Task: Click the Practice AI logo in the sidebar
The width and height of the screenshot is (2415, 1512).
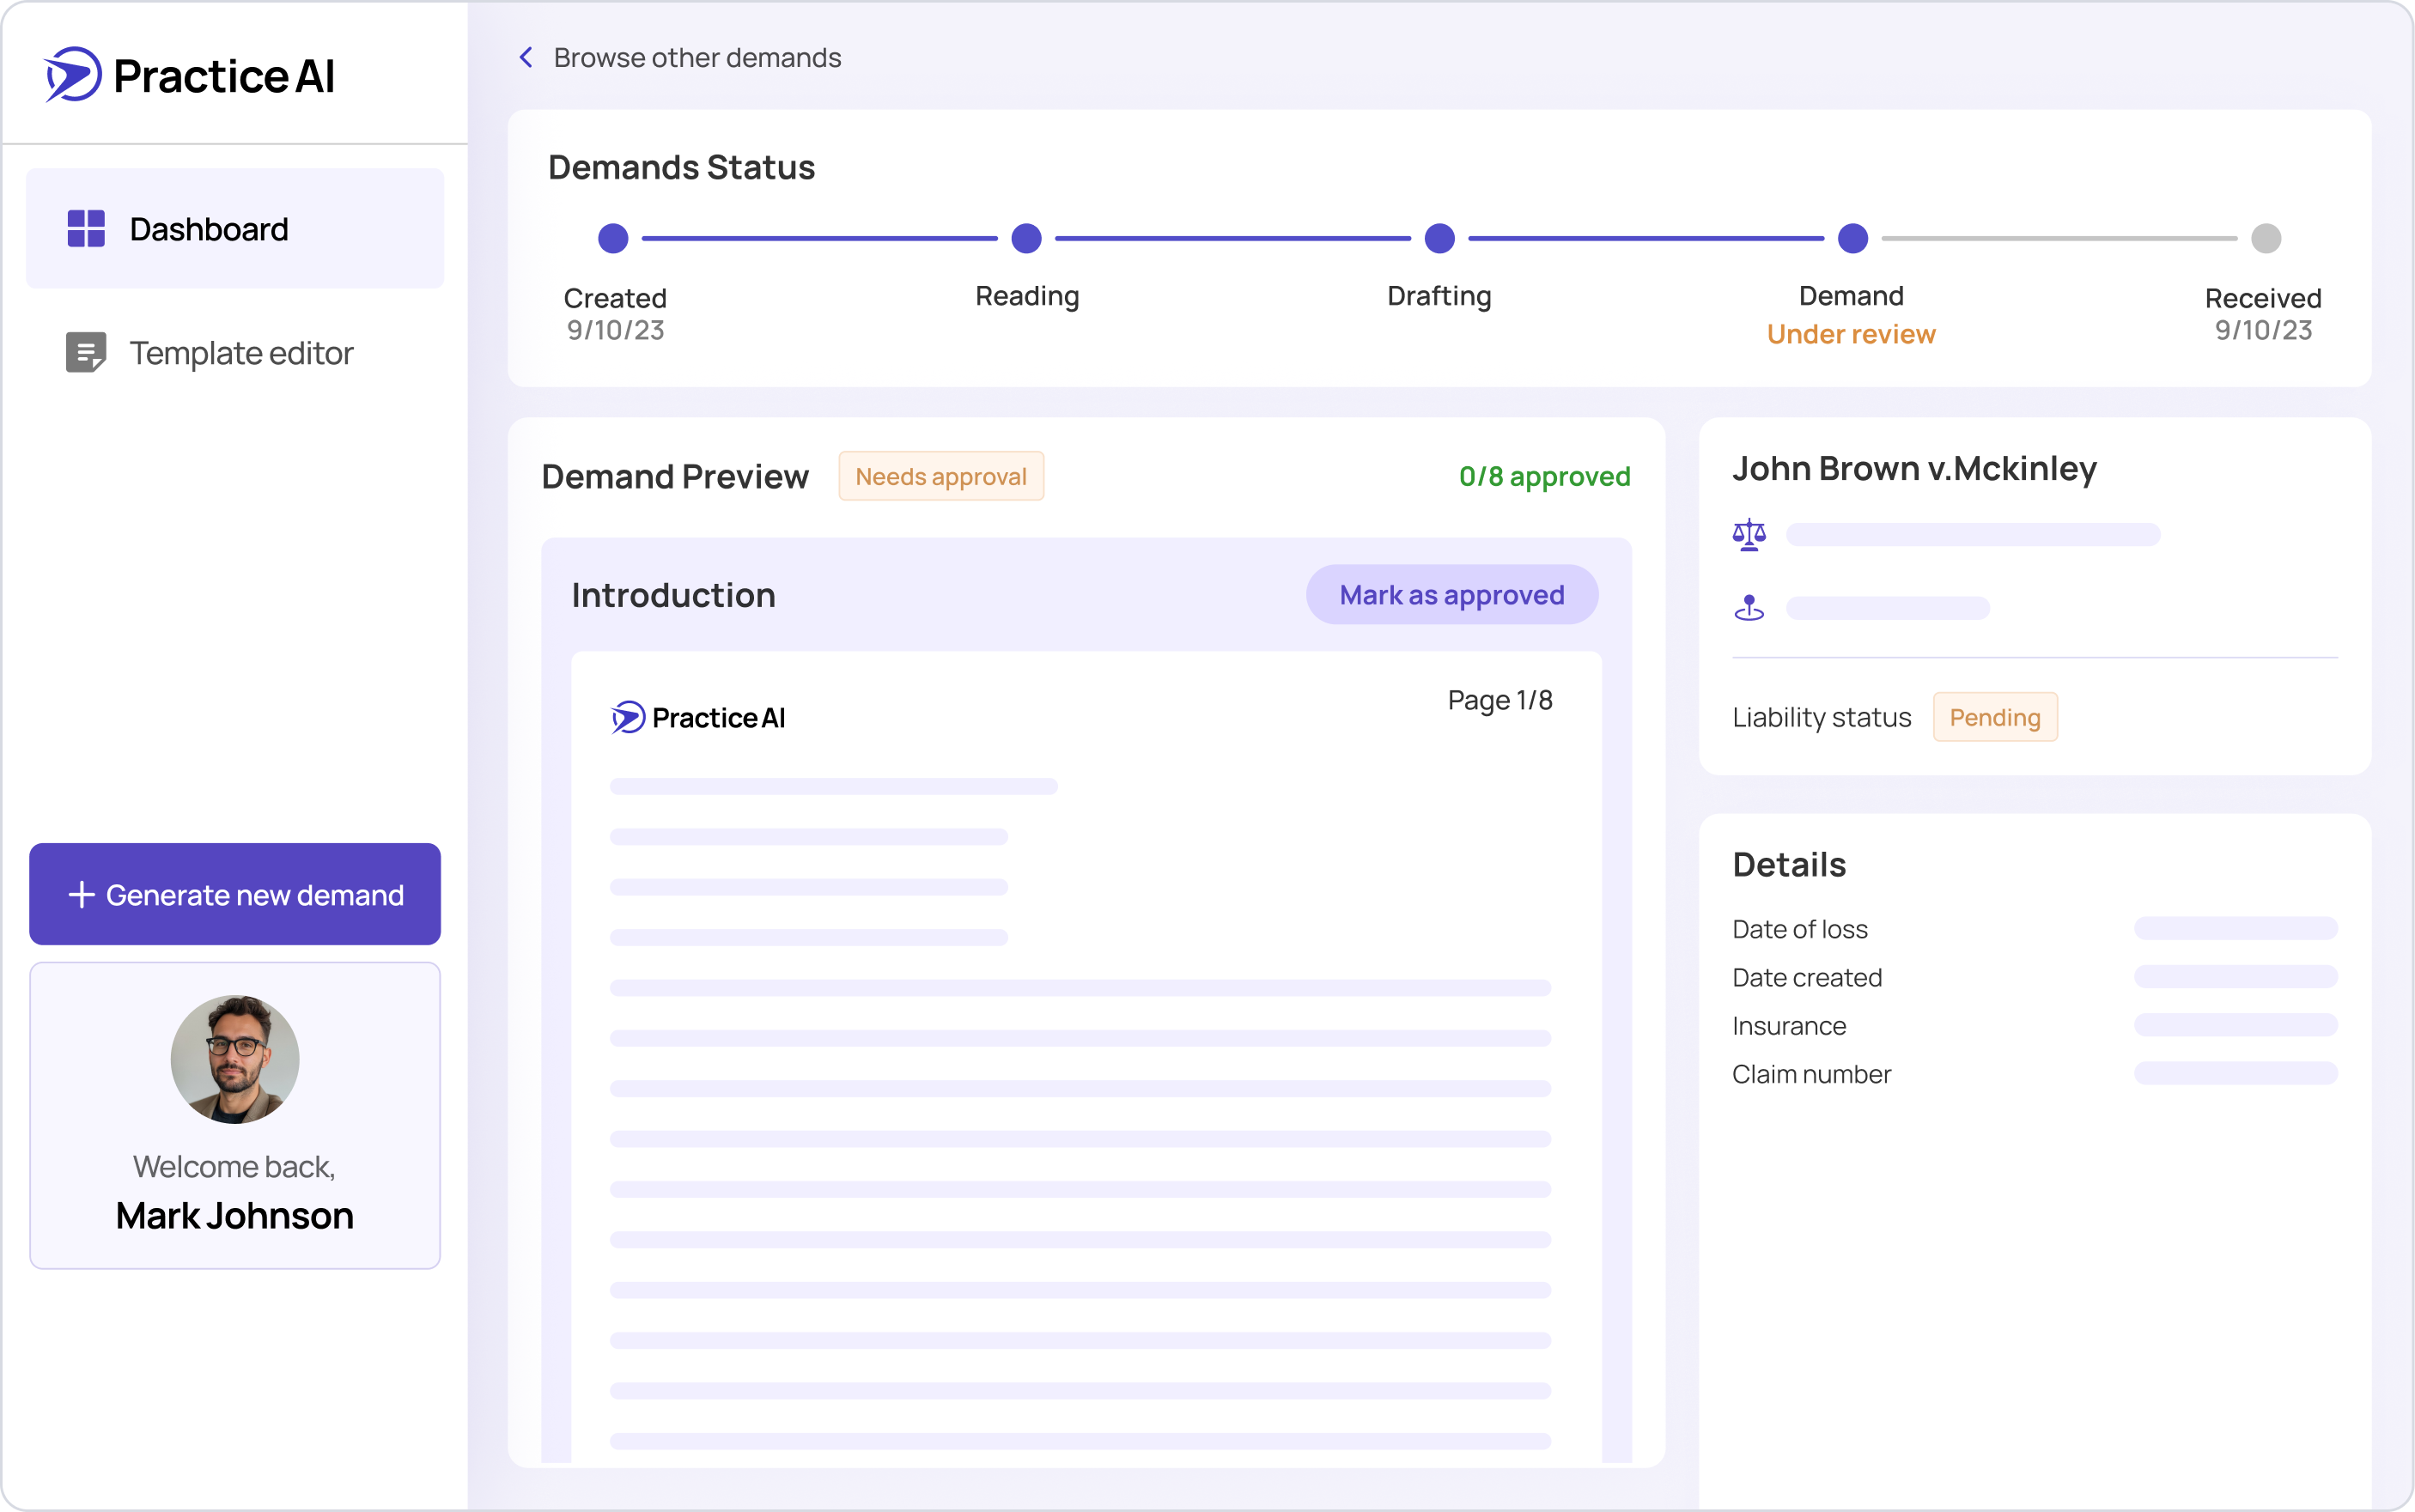Action: pyautogui.click(x=189, y=75)
